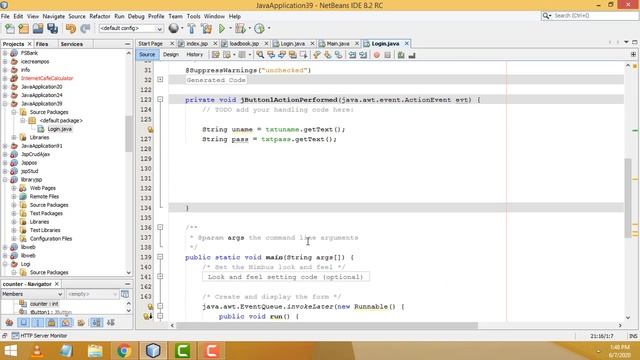Viewport: 640px width, 360px height.
Task: Click the Find Previous Occurrence icon
Action: [x=271, y=55]
